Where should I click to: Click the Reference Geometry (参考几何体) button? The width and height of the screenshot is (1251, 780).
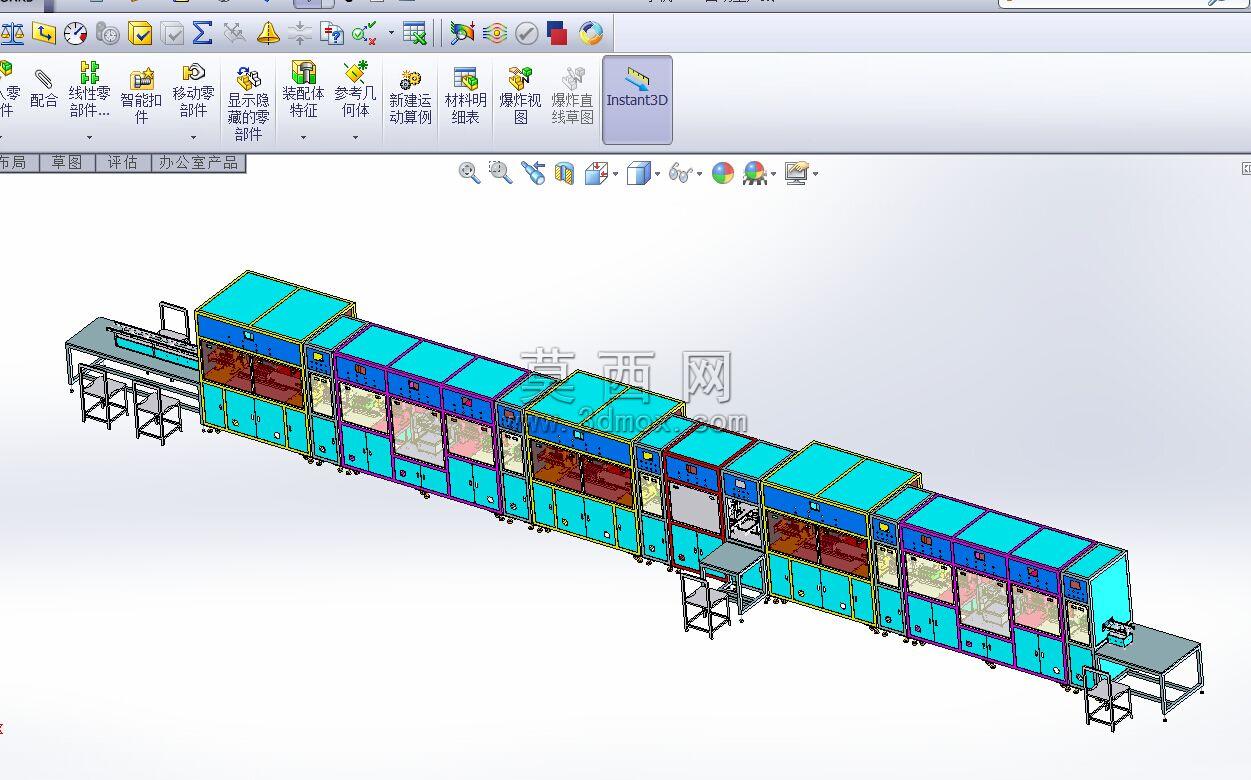[x=355, y=95]
